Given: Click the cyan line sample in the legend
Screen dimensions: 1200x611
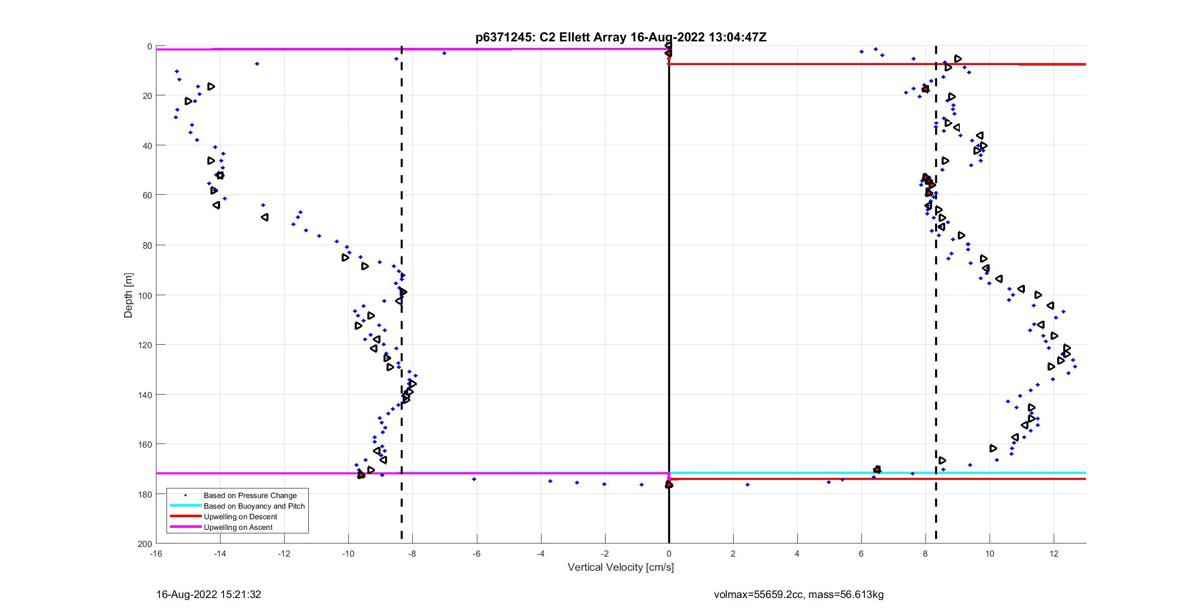Looking at the screenshot, I should 184,506.
